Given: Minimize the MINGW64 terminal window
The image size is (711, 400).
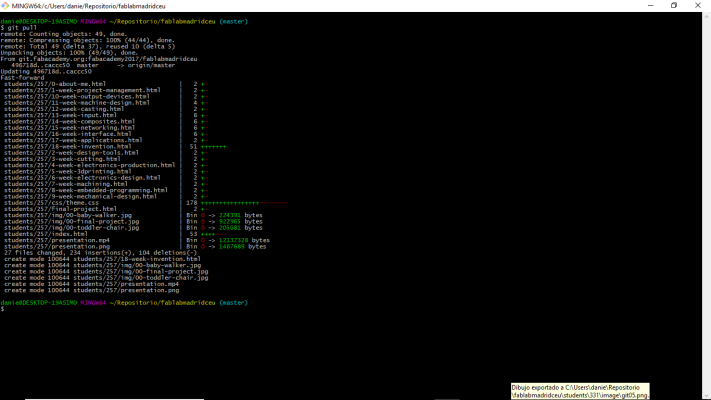Looking at the screenshot, I should [650, 5].
